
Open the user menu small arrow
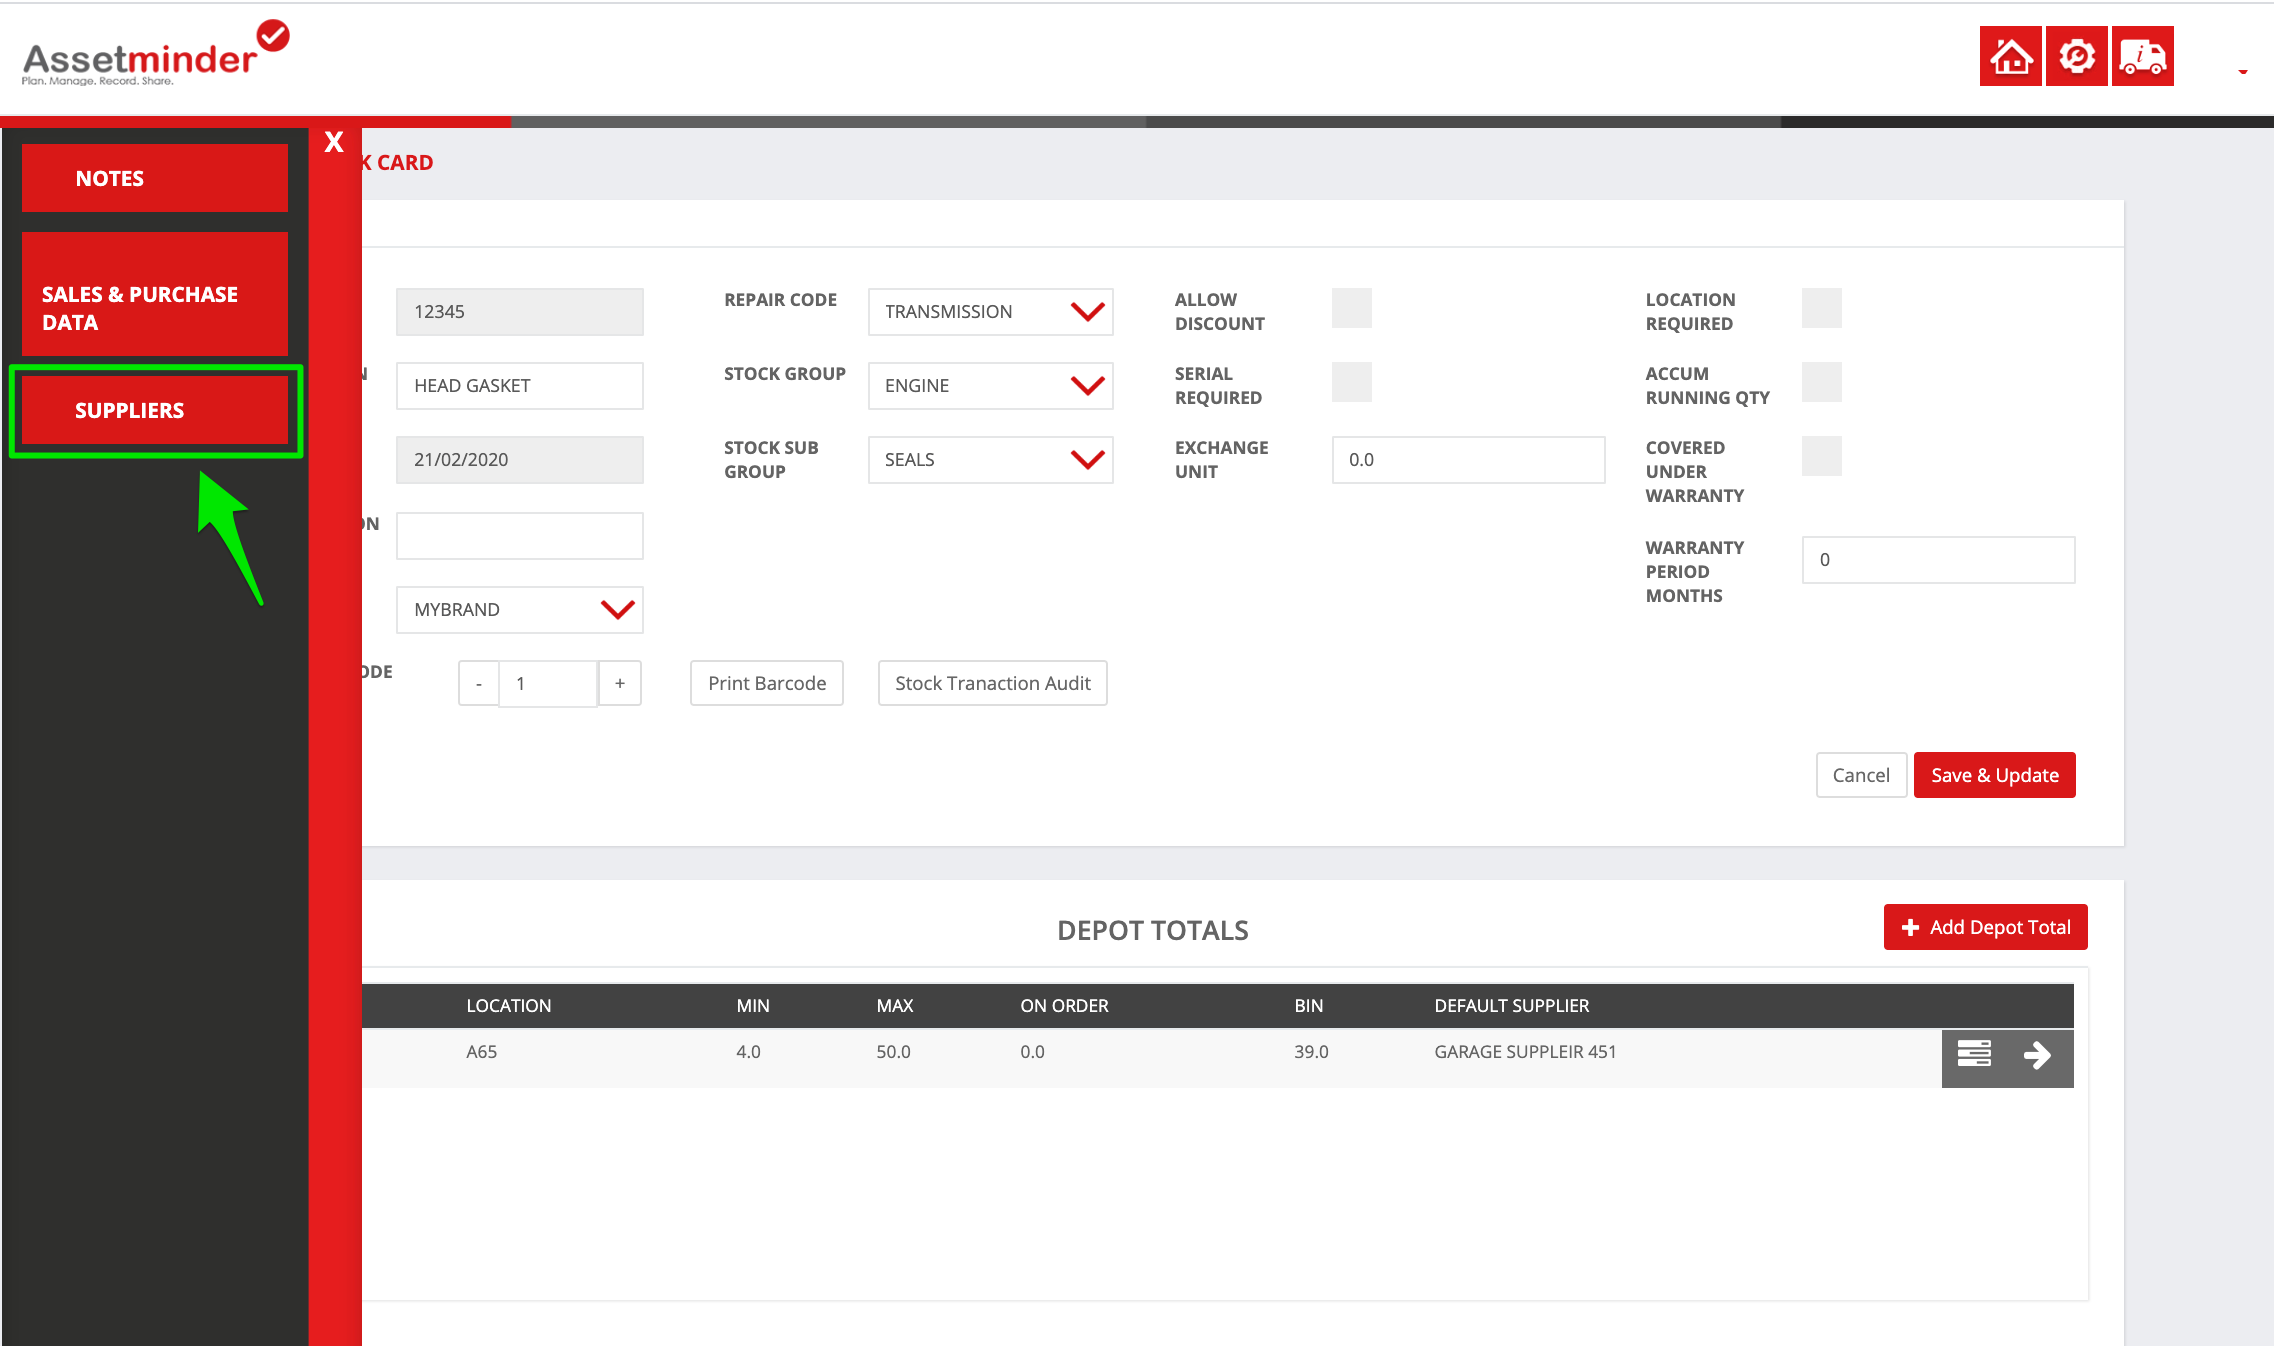point(2243,71)
